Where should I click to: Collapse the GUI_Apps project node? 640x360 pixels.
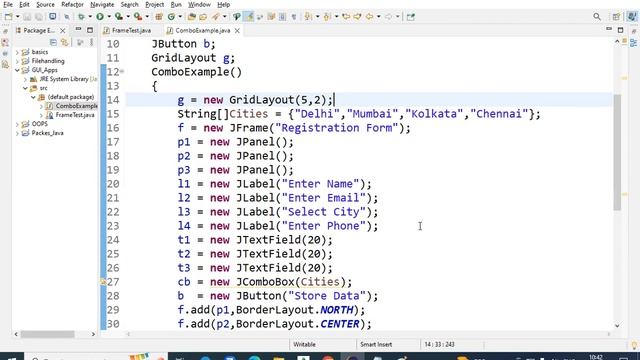point(17,70)
